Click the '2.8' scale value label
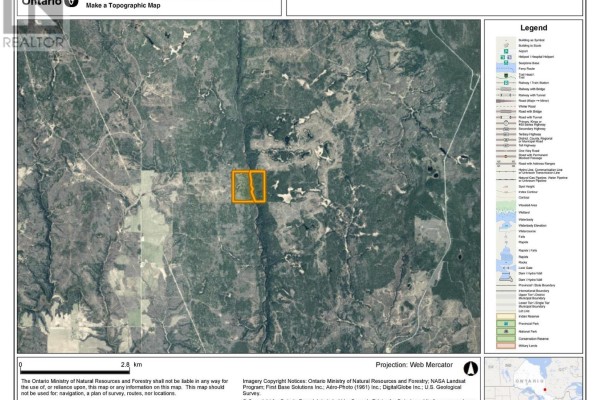Viewport: 600px width, 400px height. pos(125,365)
